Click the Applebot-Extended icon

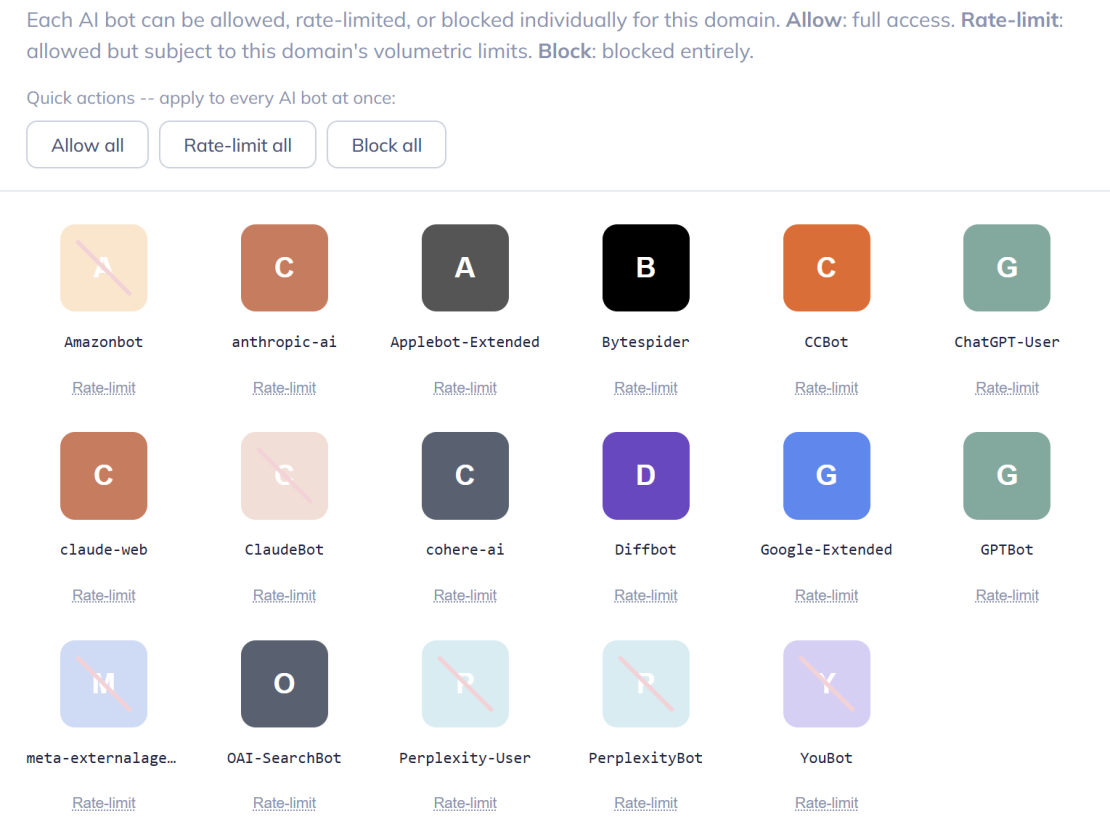pyautogui.click(x=465, y=268)
